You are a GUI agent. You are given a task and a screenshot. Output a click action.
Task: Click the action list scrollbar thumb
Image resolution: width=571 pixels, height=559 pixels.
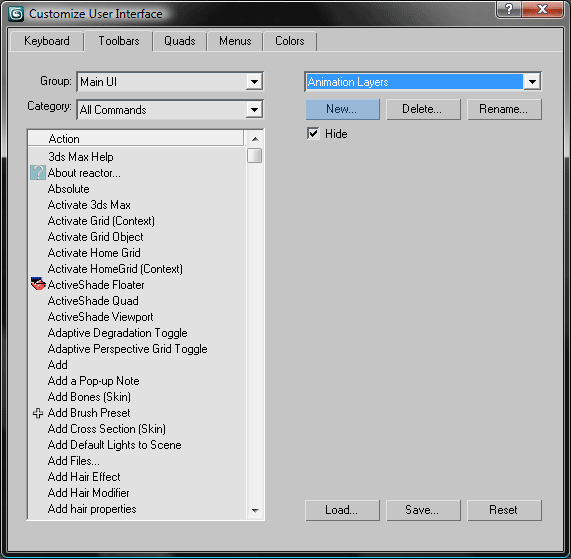(x=255, y=156)
